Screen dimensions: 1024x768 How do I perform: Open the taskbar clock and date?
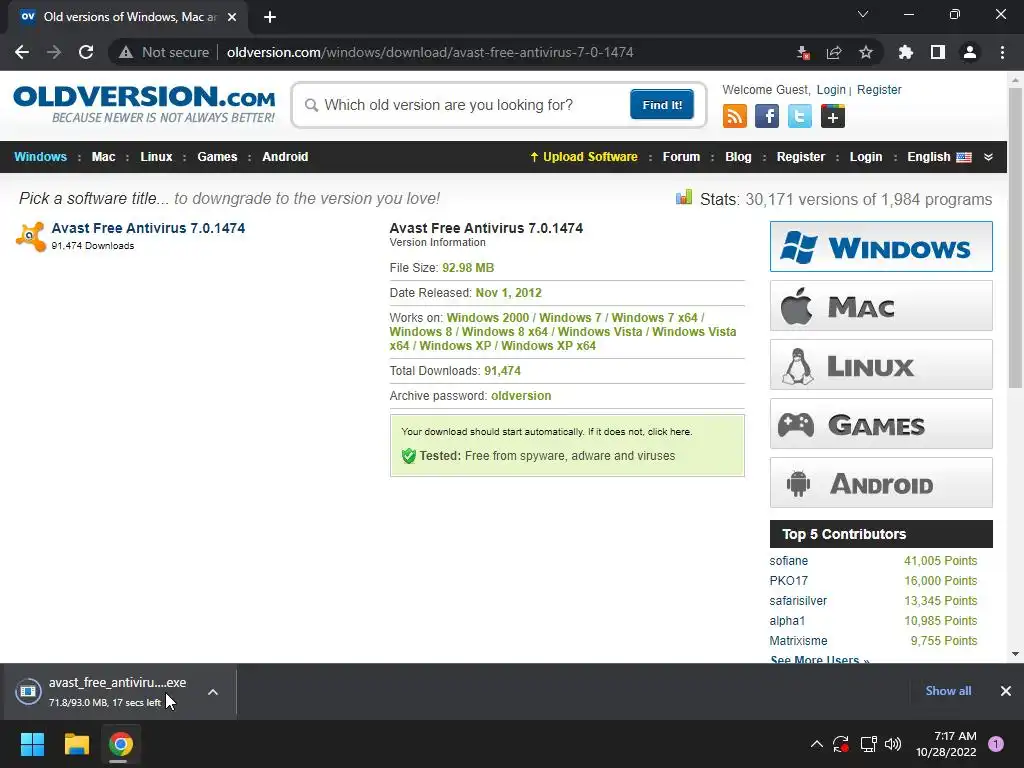(946, 744)
